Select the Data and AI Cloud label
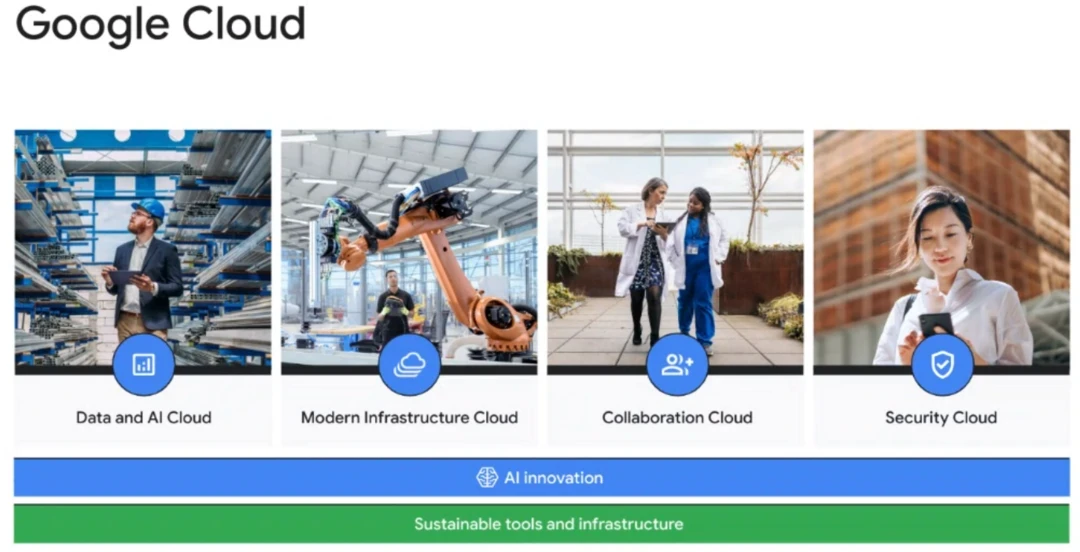 tap(143, 418)
